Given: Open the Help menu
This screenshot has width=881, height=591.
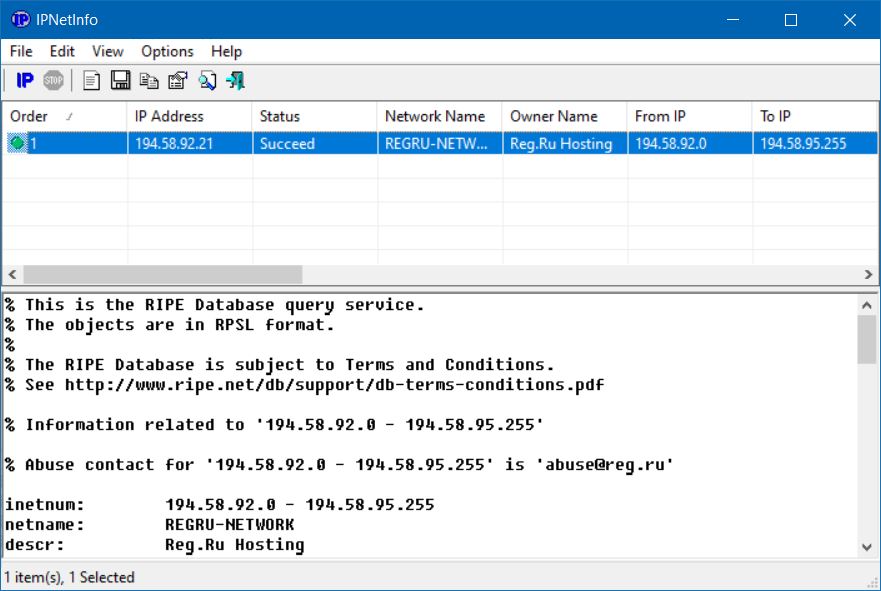Looking at the screenshot, I should click(x=226, y=52).
